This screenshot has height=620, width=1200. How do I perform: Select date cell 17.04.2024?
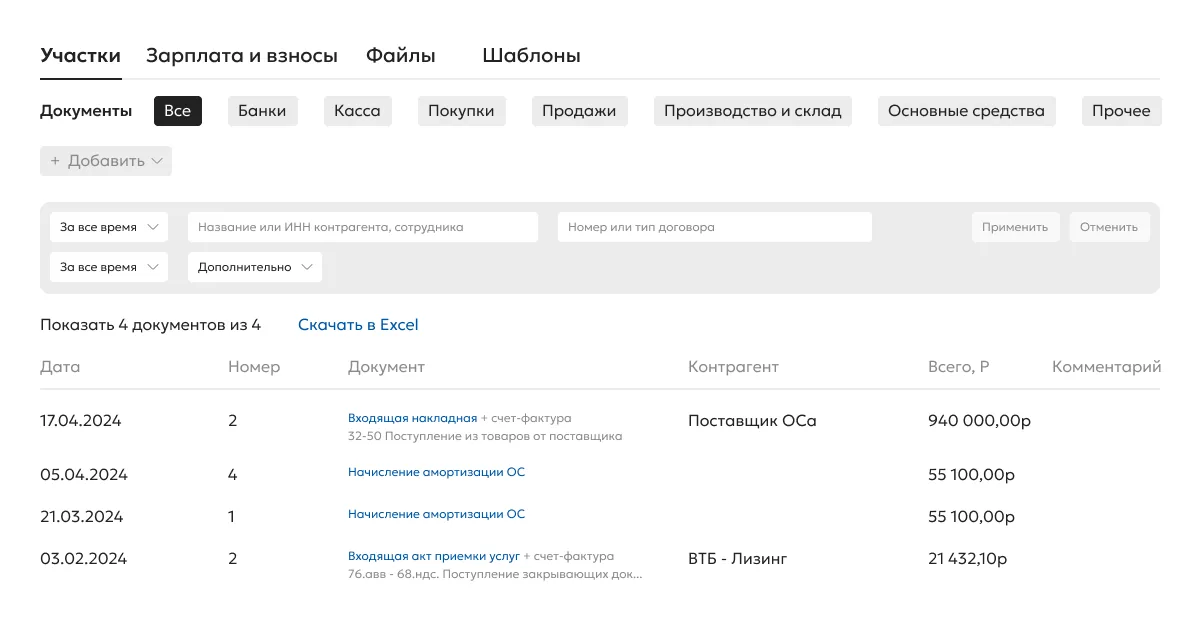(x=81, y=421)
